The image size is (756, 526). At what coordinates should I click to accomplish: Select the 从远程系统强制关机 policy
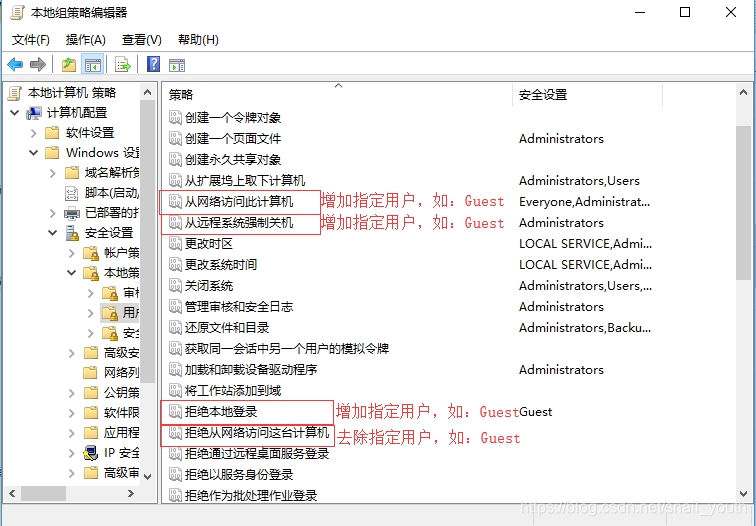(x=239, y=223)
